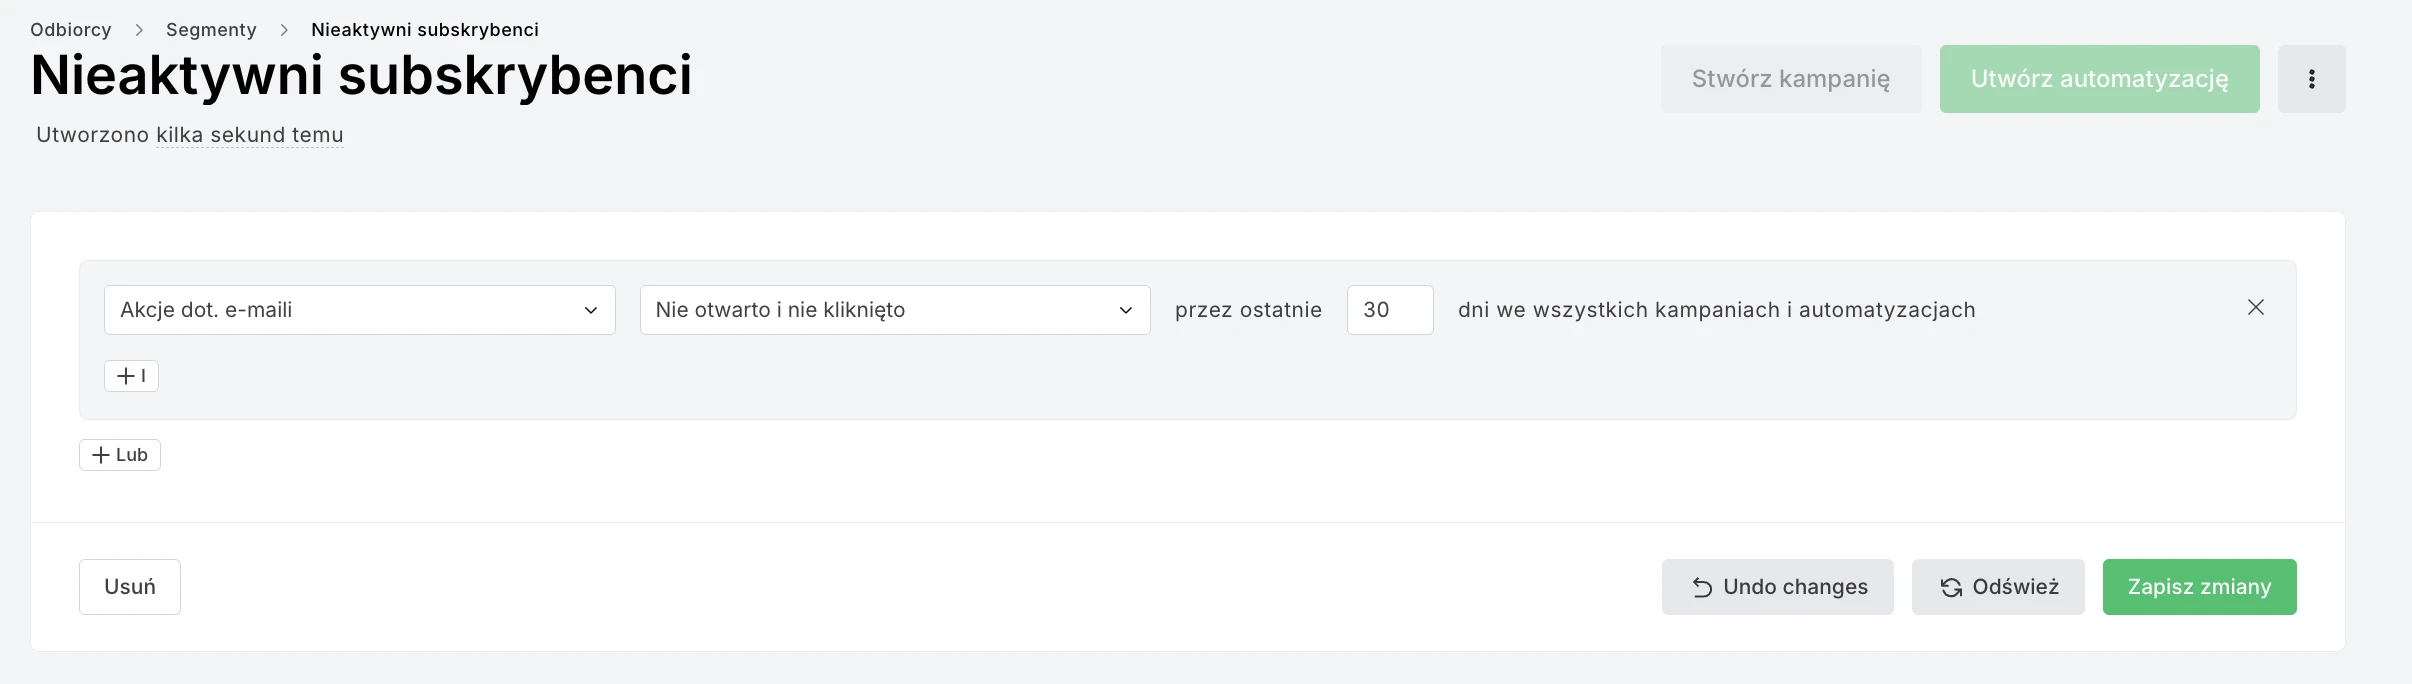This screenshot has height=684, width=2412.
Task: Click the plus icon on the I button
Action: point(125,375)
